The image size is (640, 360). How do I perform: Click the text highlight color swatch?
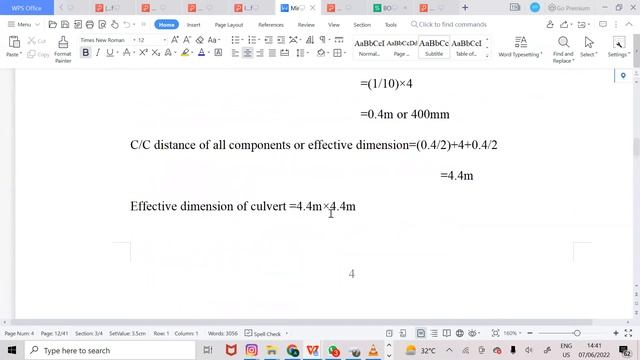[x=185, y=53]
